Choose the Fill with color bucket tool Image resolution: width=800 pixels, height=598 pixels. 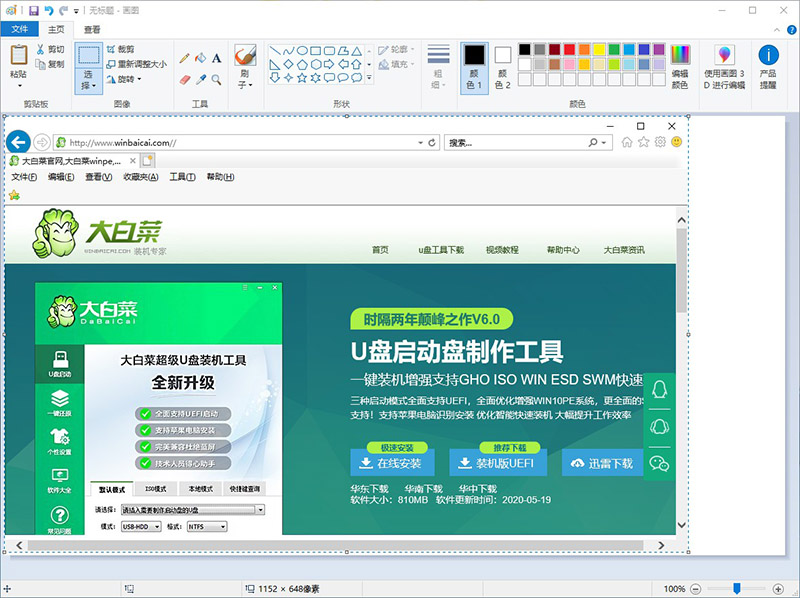[x=200, y=58]
